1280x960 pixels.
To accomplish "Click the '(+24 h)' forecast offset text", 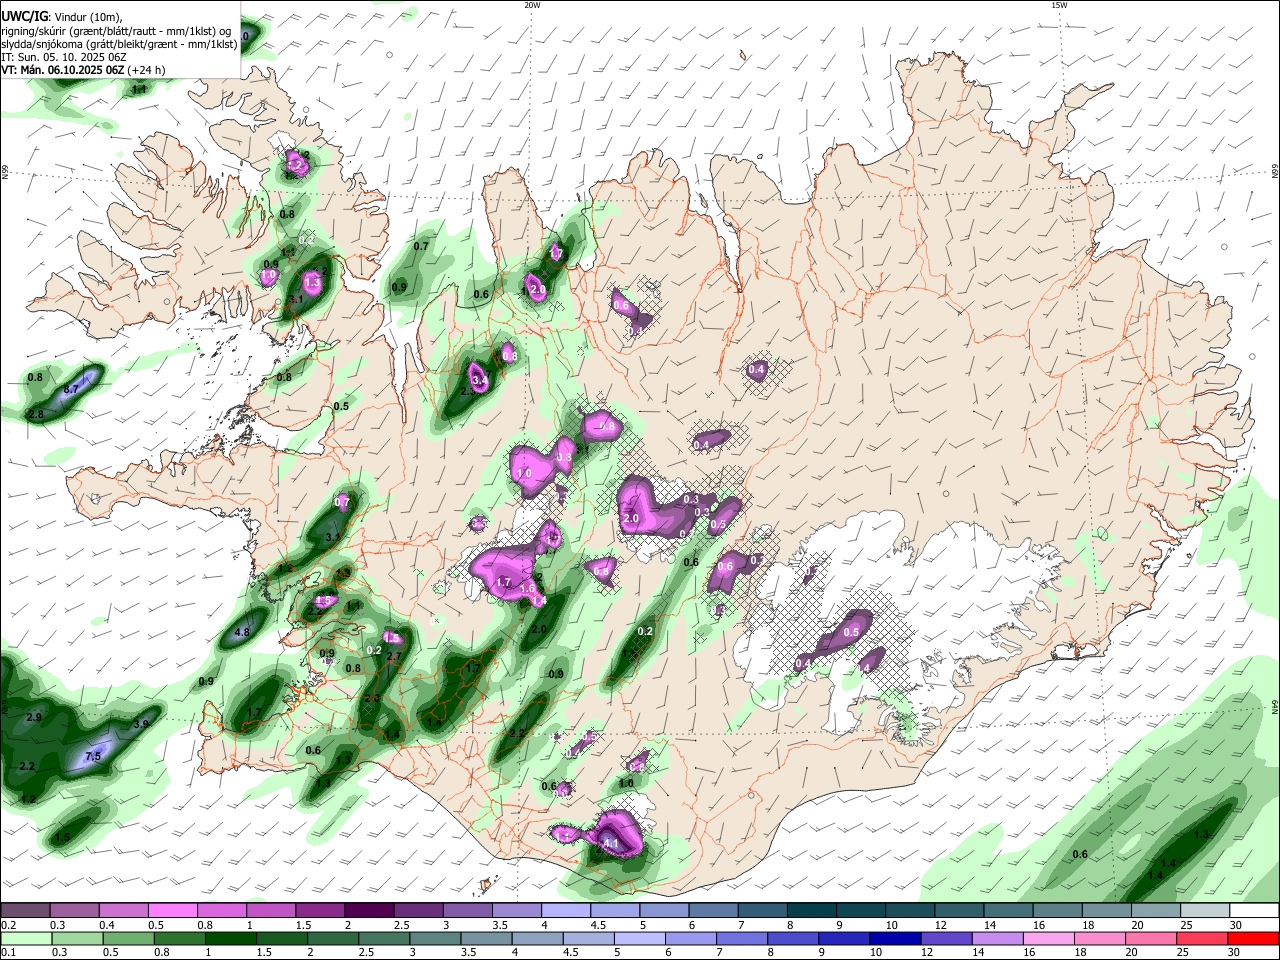I will pyautogui.click(x=147, y=70).
